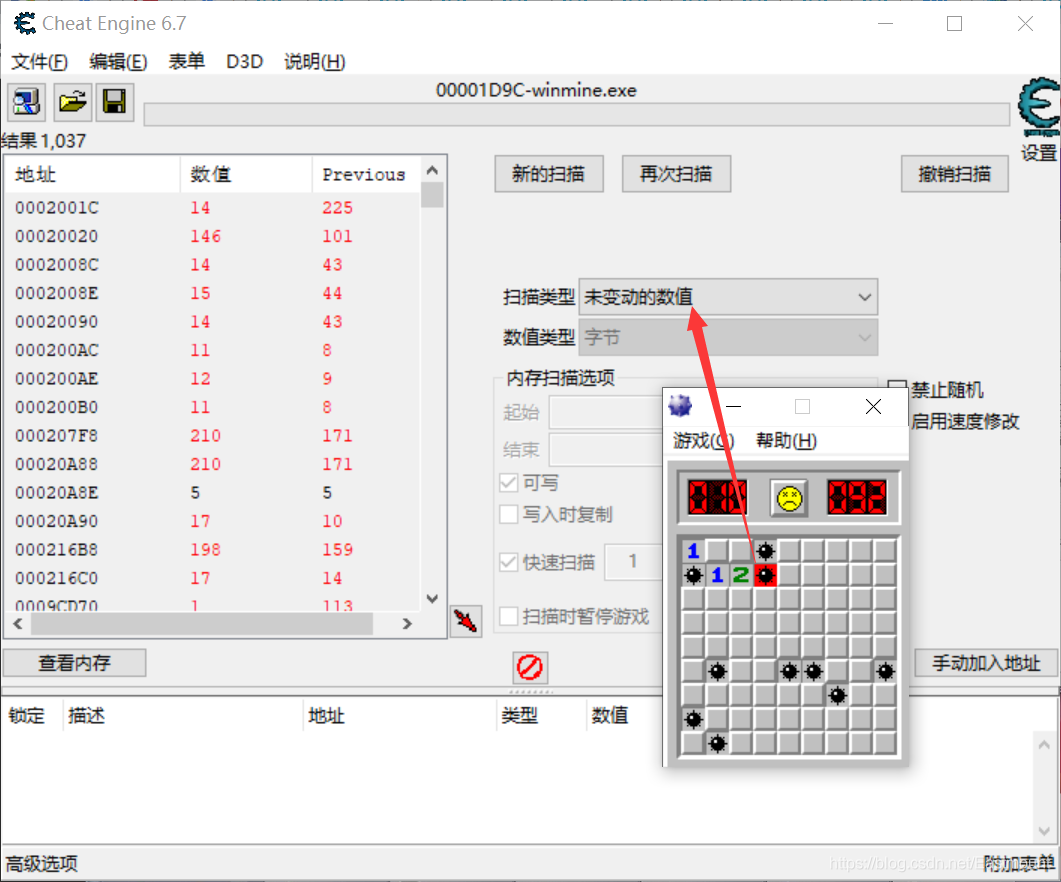Click the fast scan alignment value field
Screen dimensions: 1061x882
(634, 561)
